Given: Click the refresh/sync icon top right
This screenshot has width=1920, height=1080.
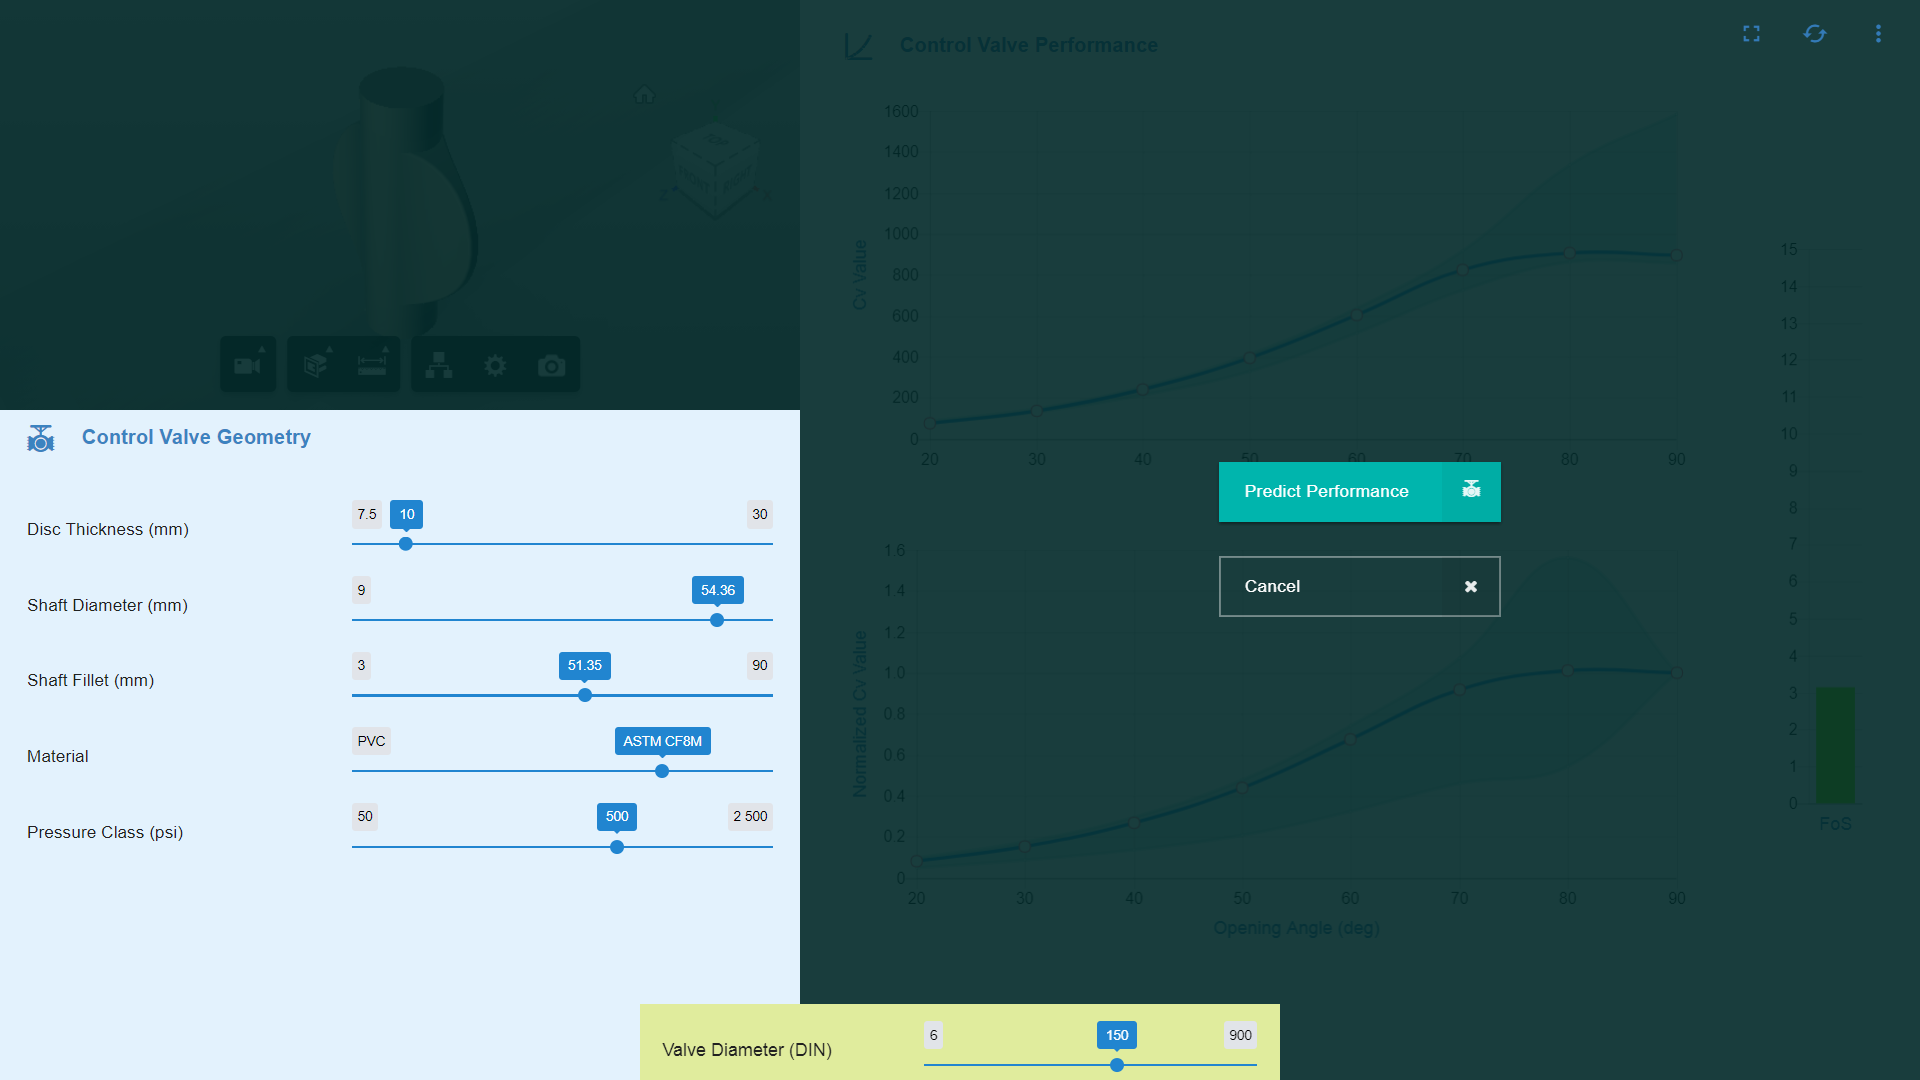Looking at the screenshot, I should click(1815, 33).
